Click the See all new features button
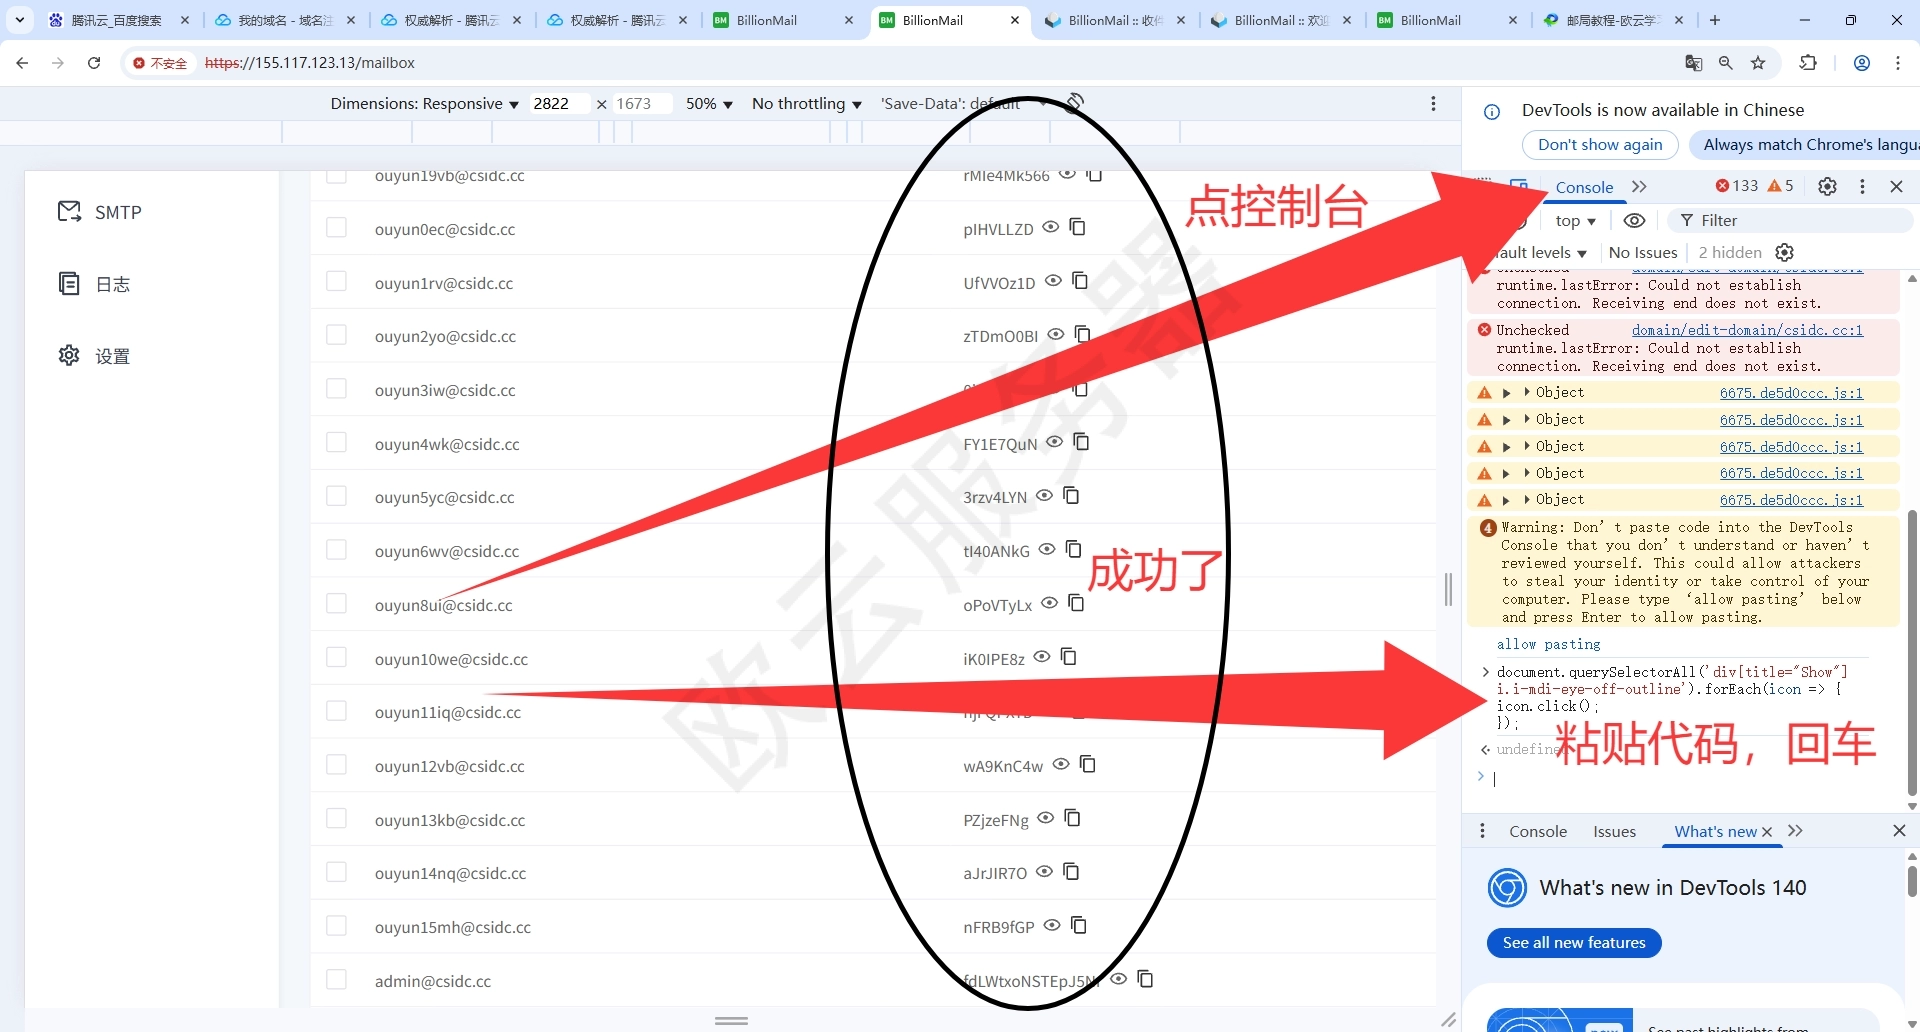The image size is (1920, 1032). (1573, 942)
